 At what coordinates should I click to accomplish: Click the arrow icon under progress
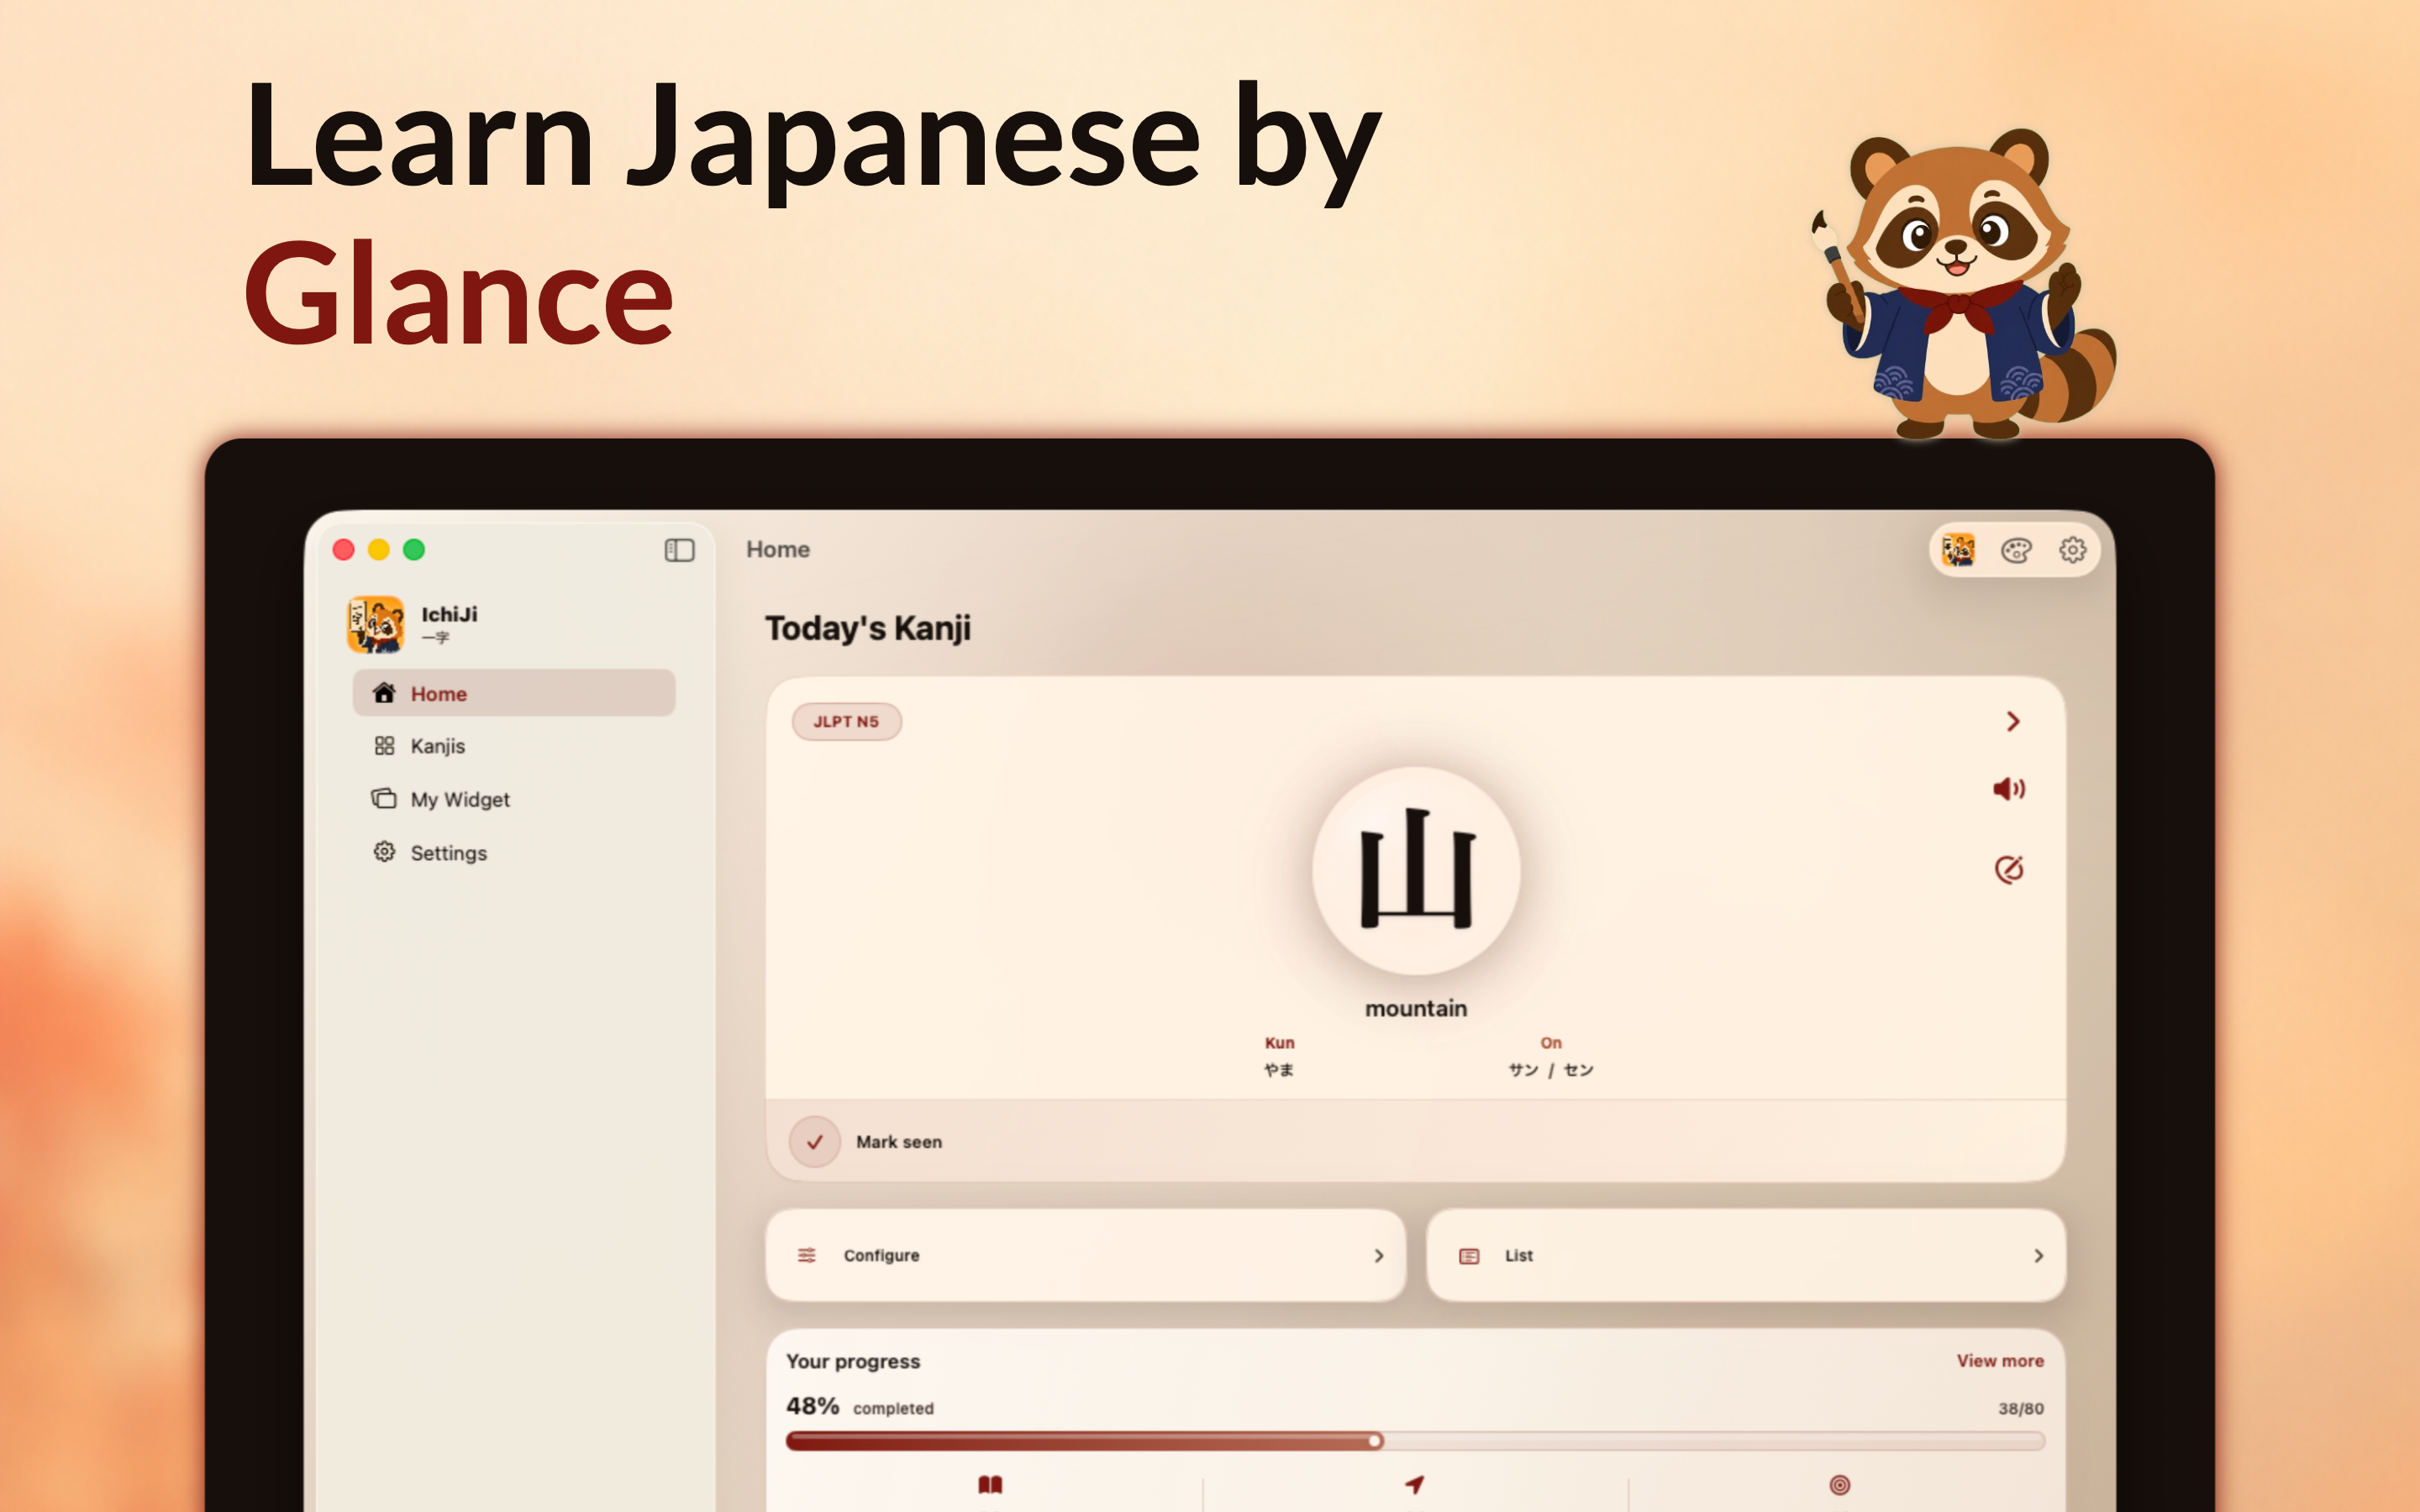1414,1484
